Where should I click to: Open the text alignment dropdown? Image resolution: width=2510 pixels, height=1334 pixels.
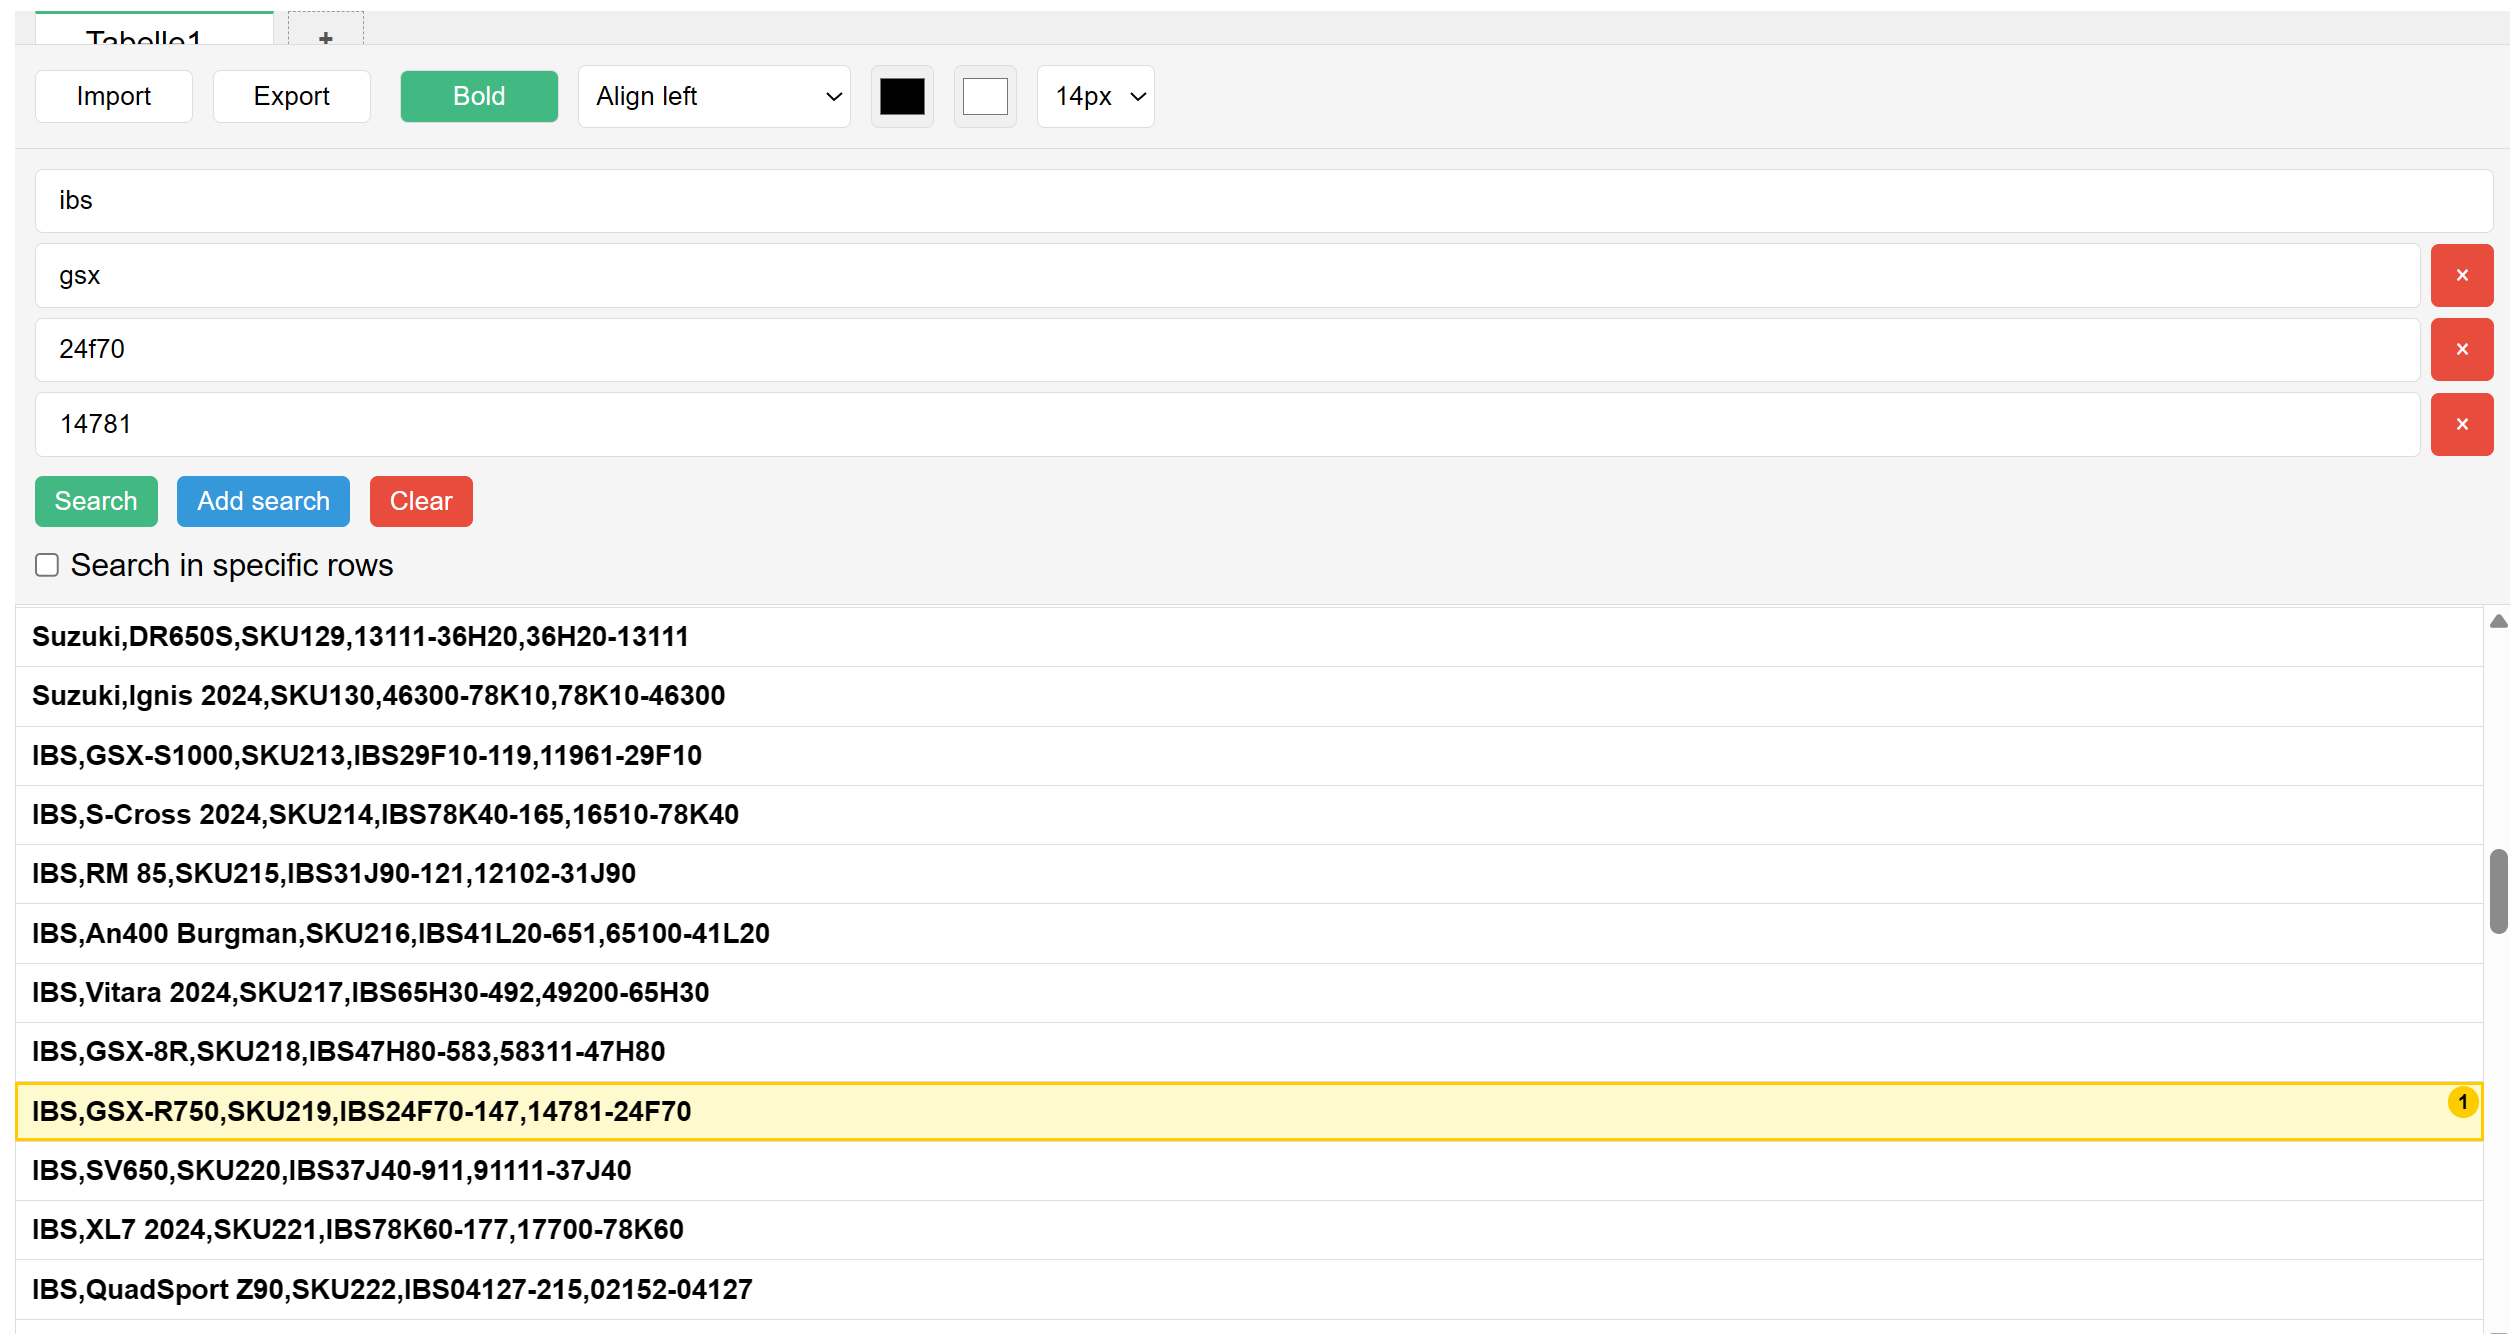(713, 96)
